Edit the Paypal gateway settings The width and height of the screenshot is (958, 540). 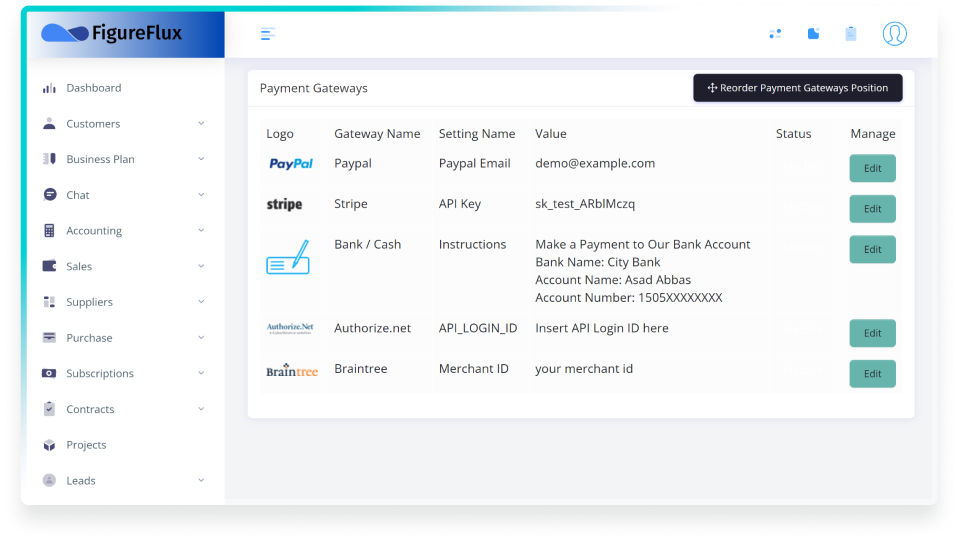pyautogui.click(x=872, y=168)
